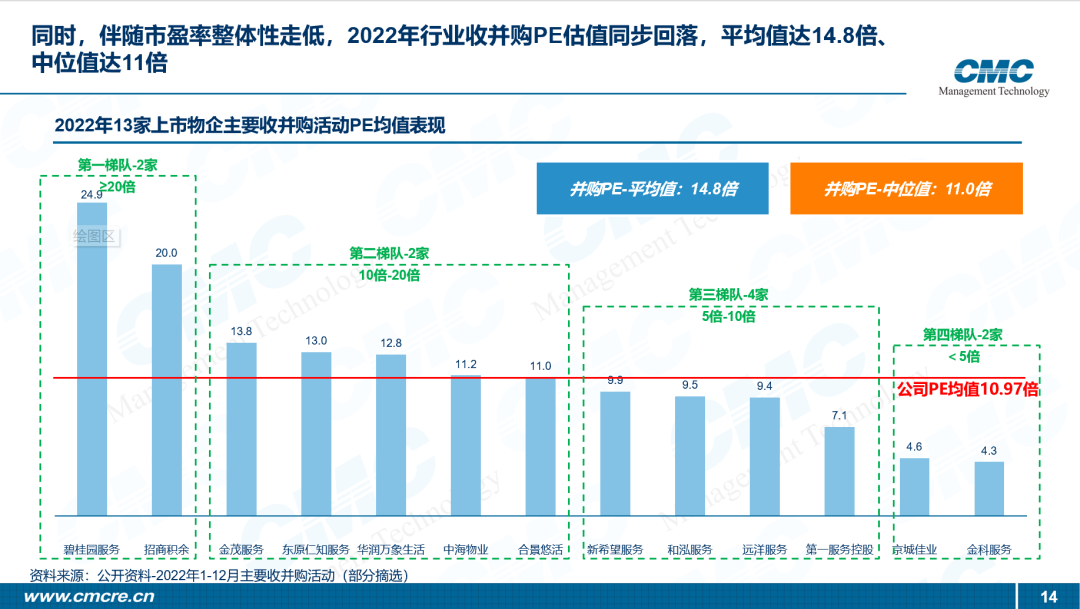Screen dimensions: 1080x609
Task: Click the 招商积余 bar valued 20.0
Action: point(167,390)
